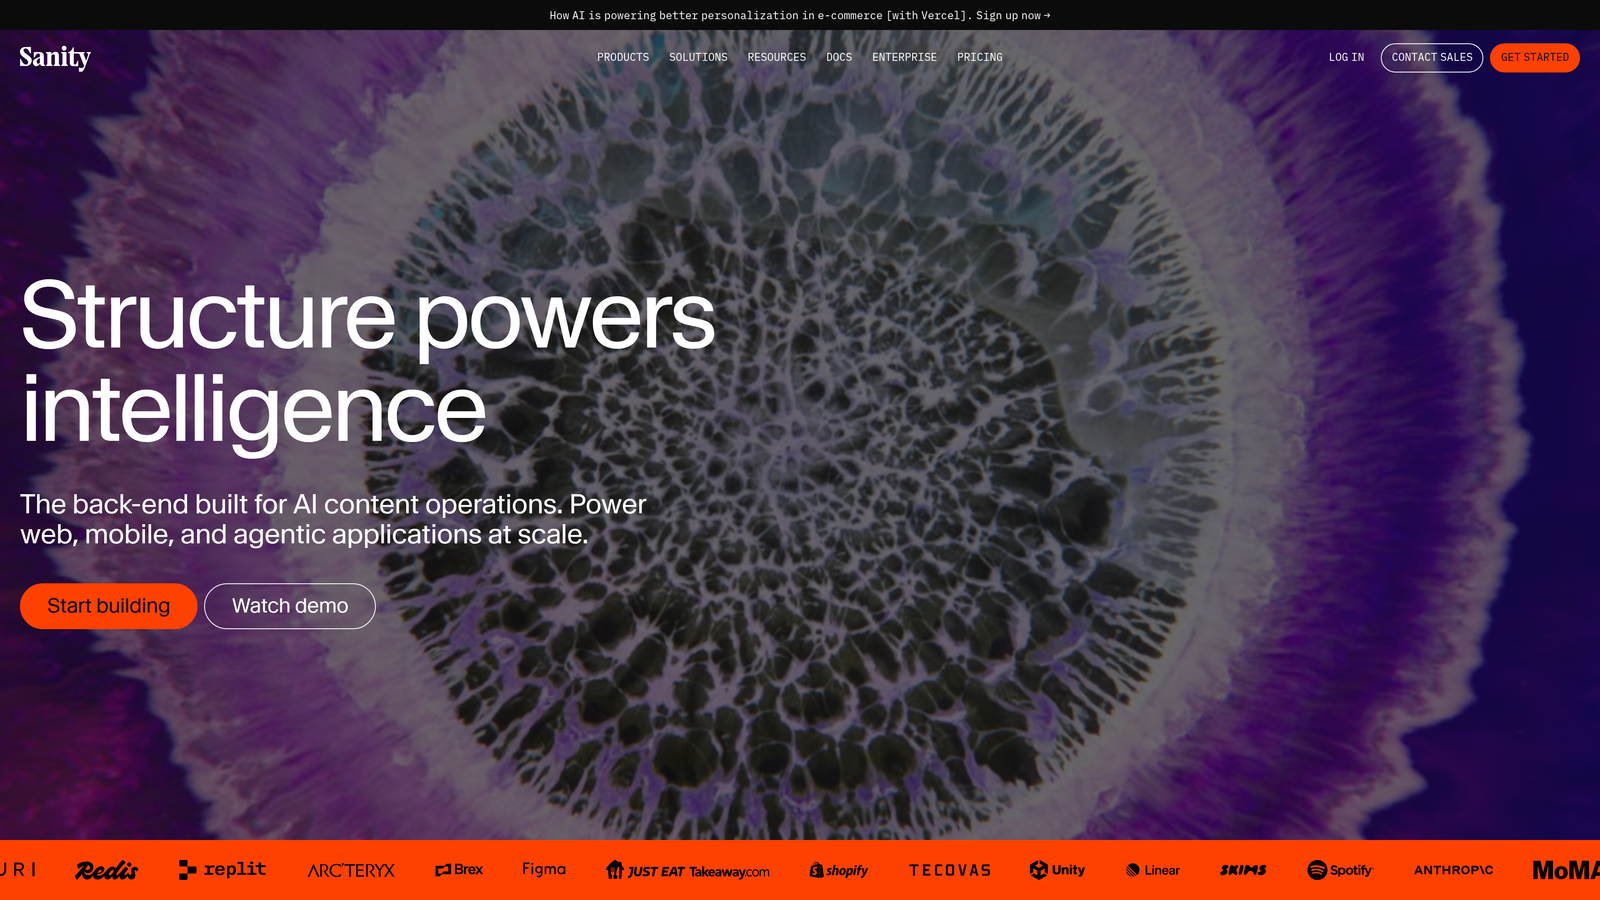
Task: Open the Enterprise nav item
Action: click(x=904, y=57)
